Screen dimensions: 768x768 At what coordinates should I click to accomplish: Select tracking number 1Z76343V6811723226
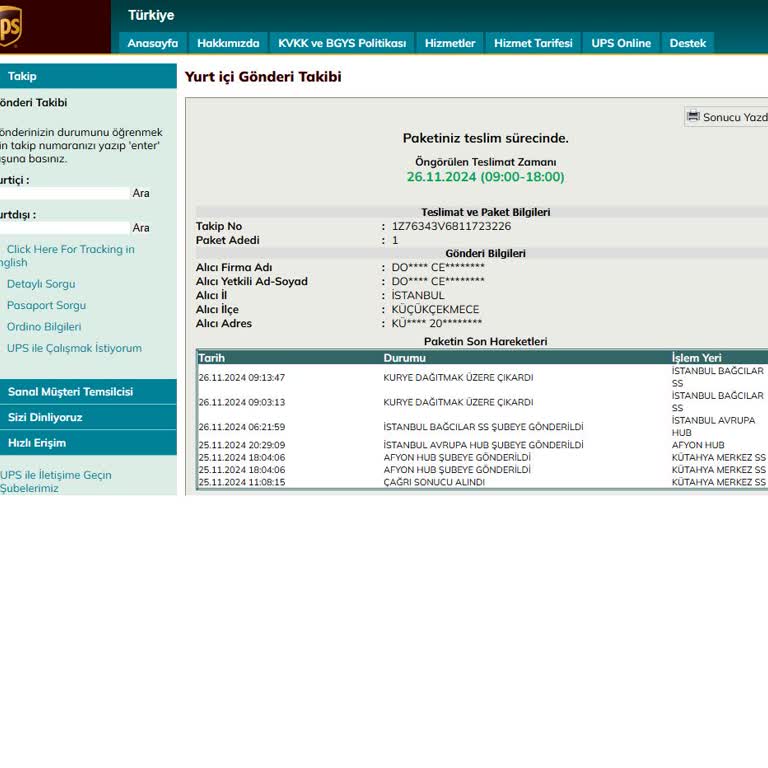click(x=451, y=226)
